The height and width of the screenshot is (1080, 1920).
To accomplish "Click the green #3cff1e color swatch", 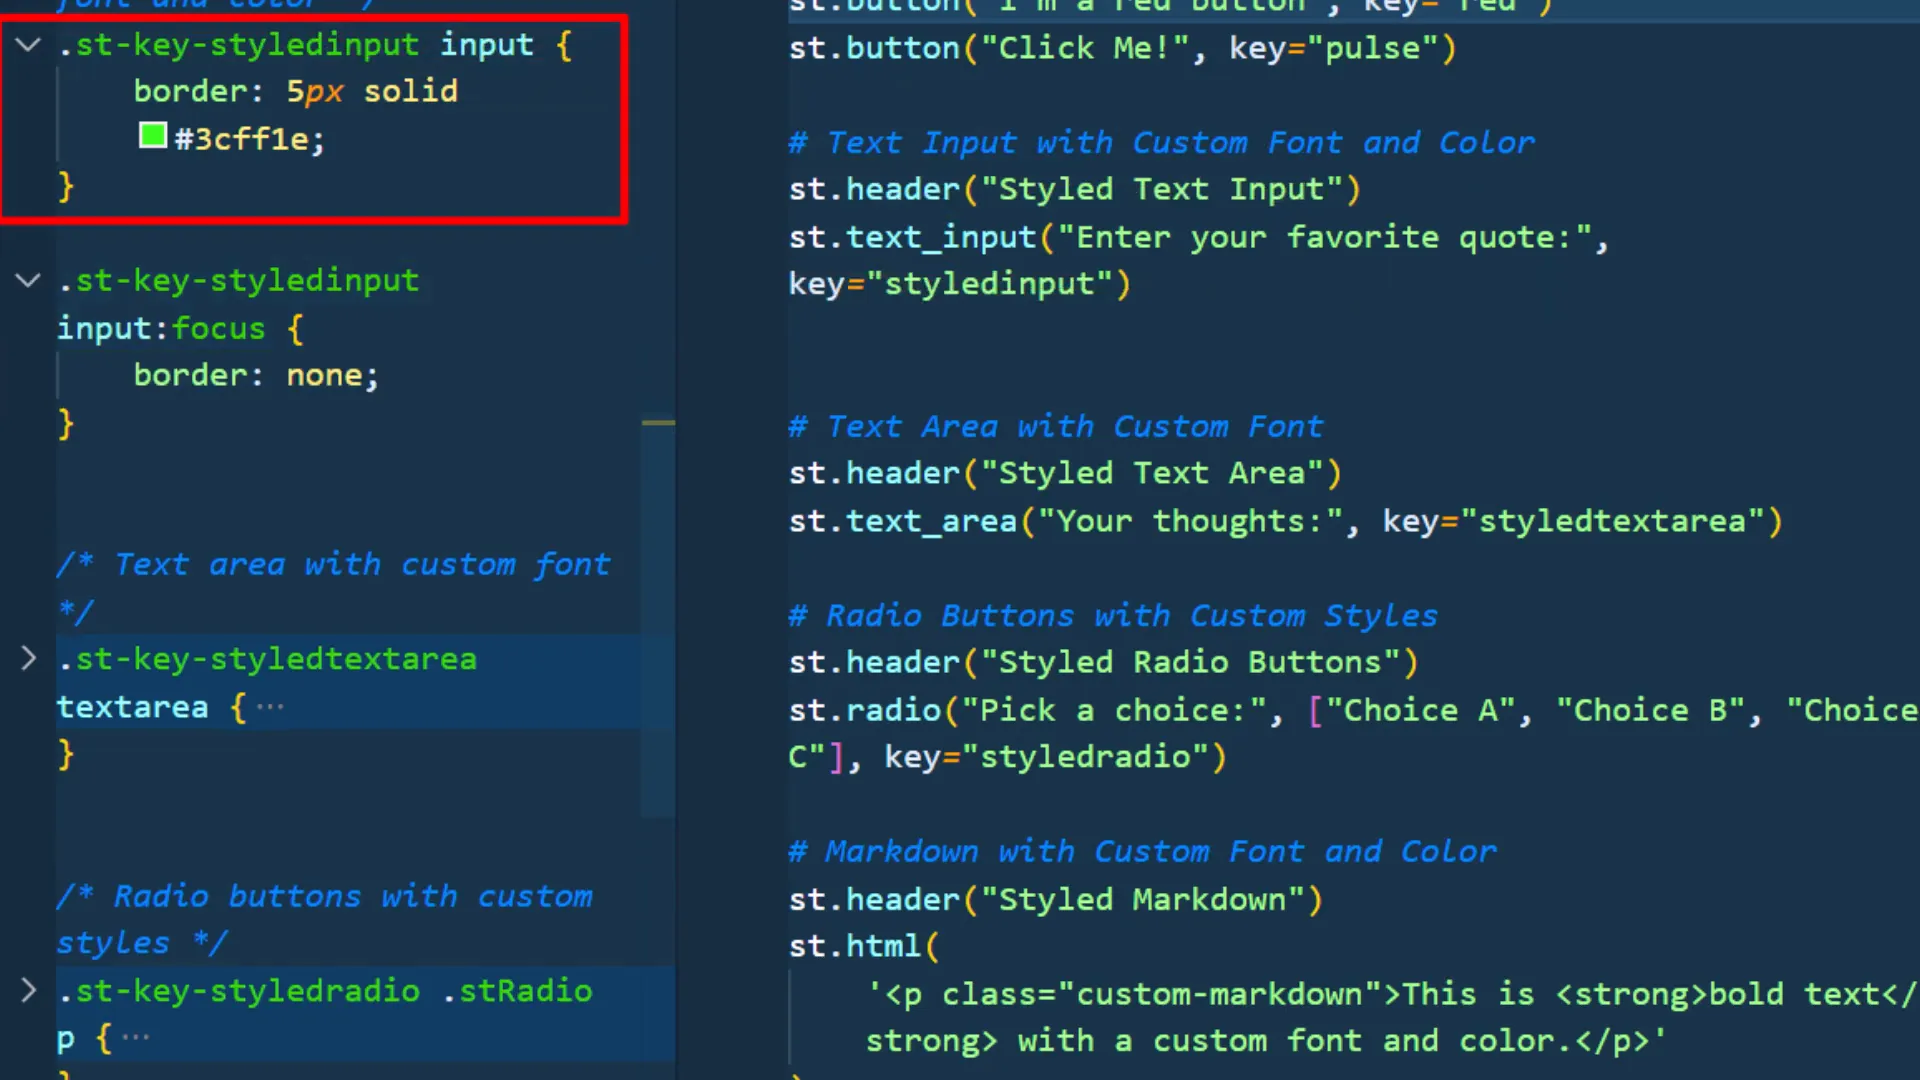I will (x=152, y=136).
